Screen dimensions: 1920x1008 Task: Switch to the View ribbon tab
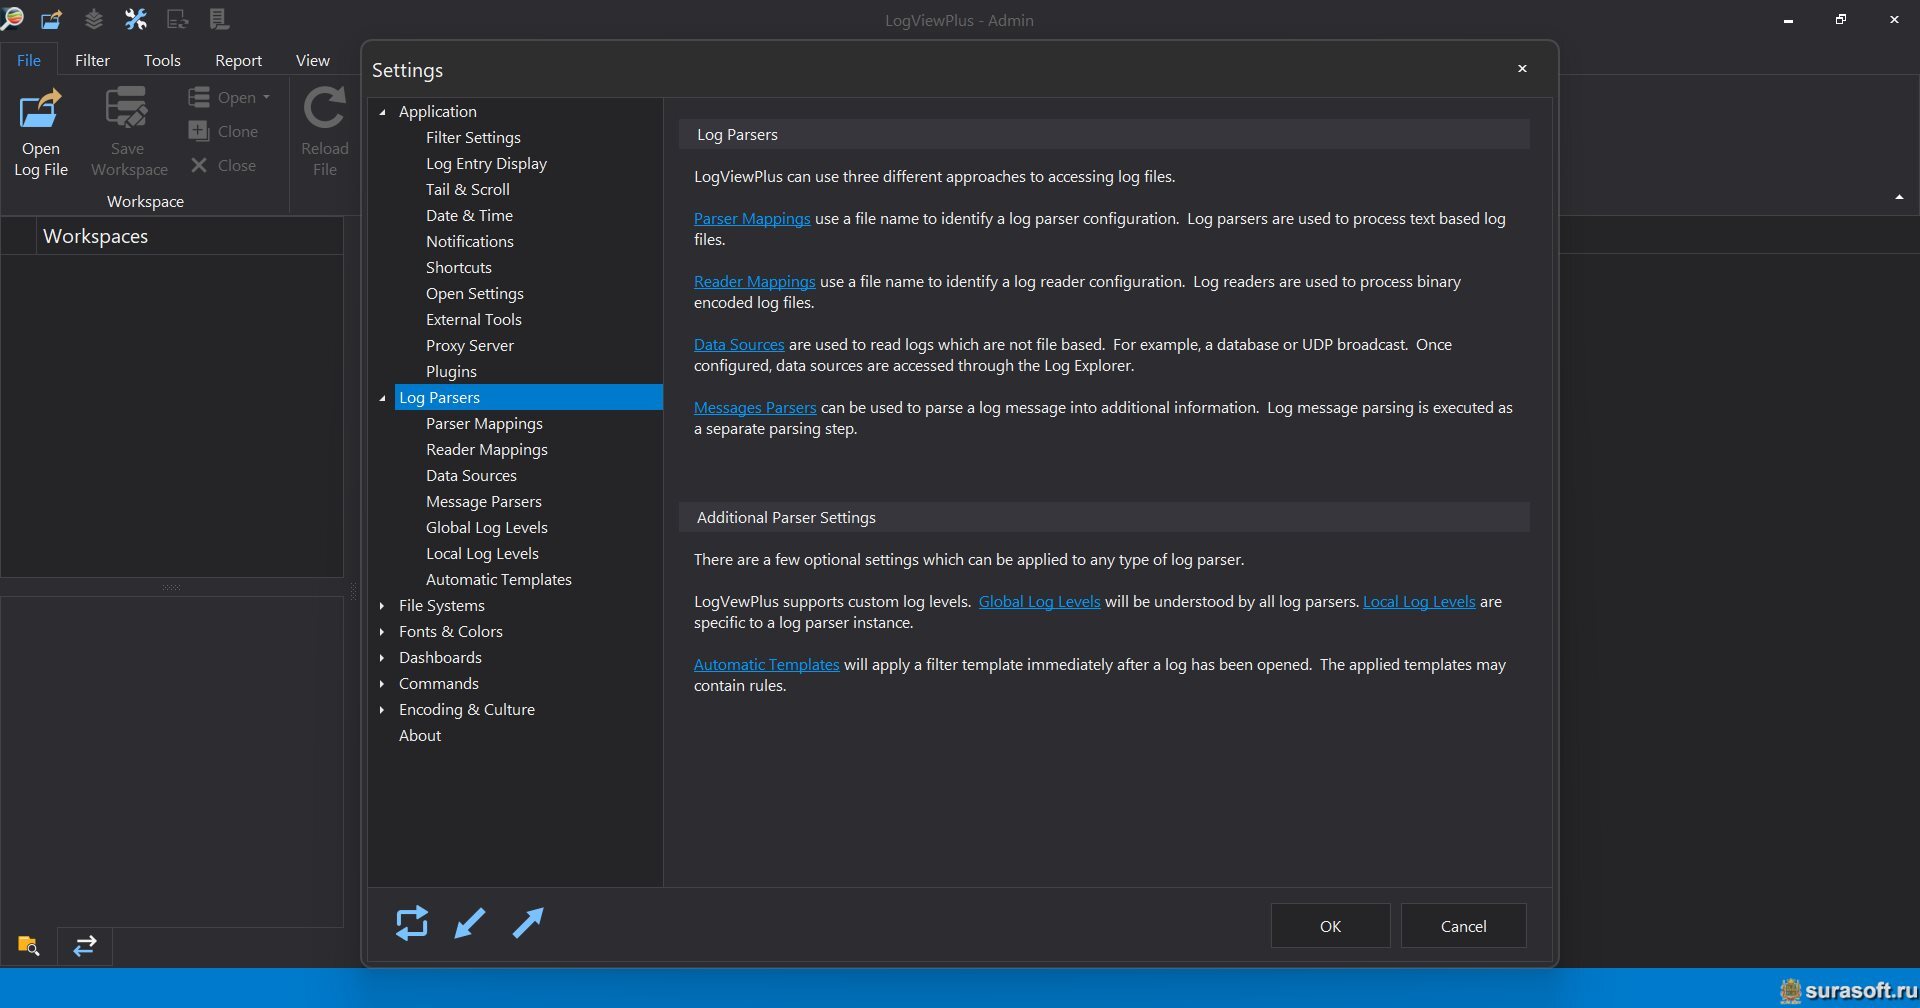(313, 60)
